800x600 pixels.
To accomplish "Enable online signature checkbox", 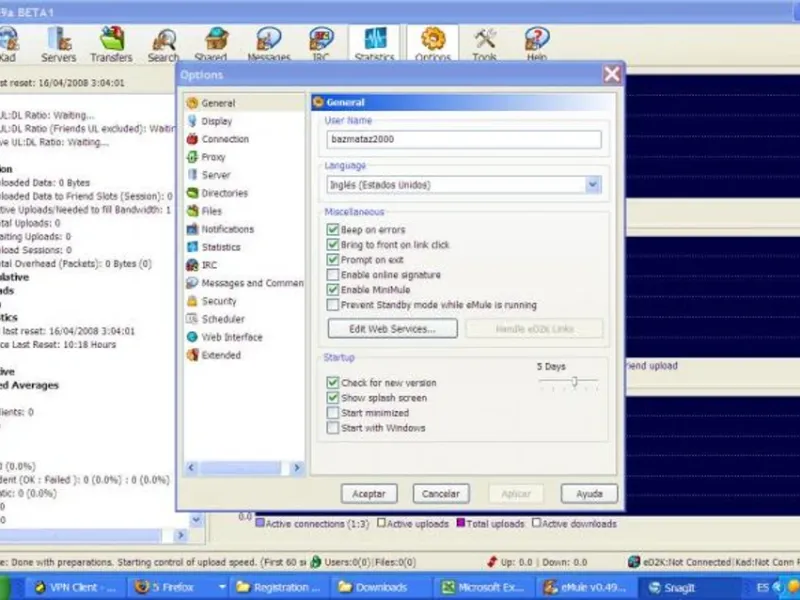I will click(x=333, y=275).
